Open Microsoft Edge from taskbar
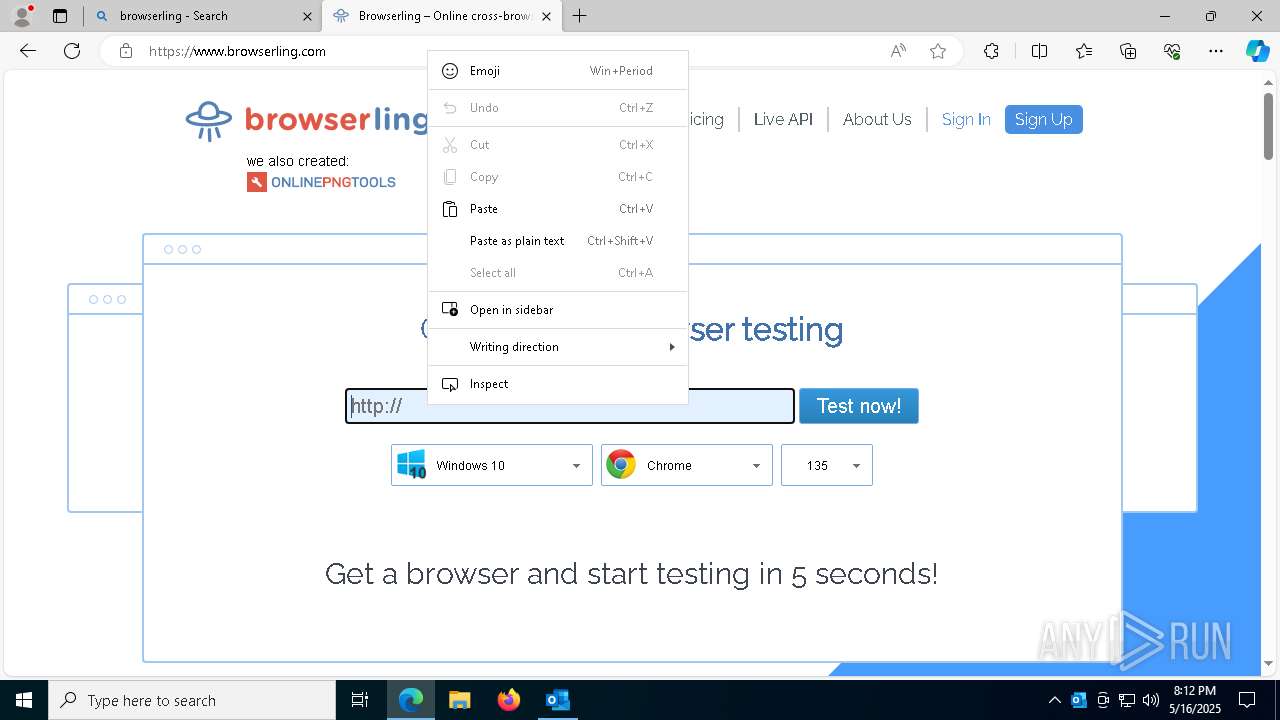 (x=411, y=700)
